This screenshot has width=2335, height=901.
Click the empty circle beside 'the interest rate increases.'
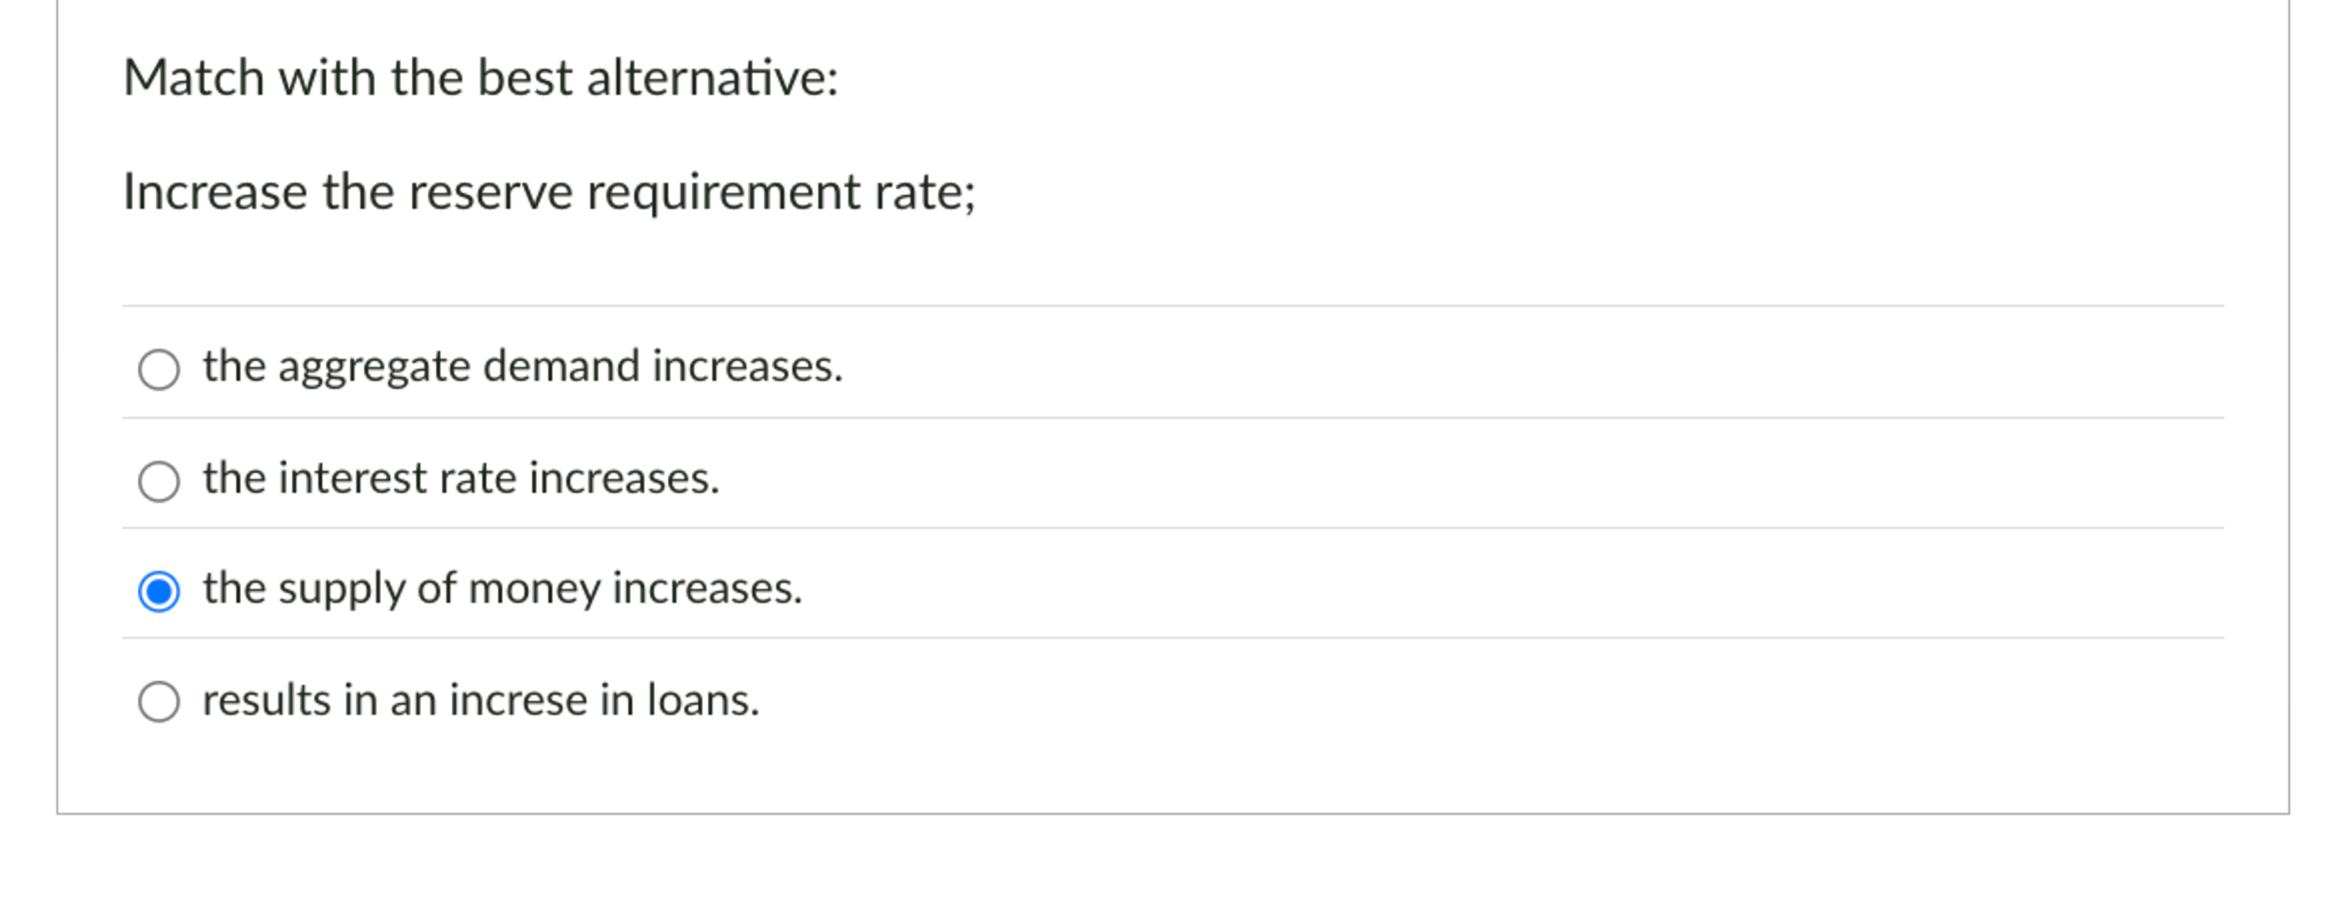tap(160, 481)
